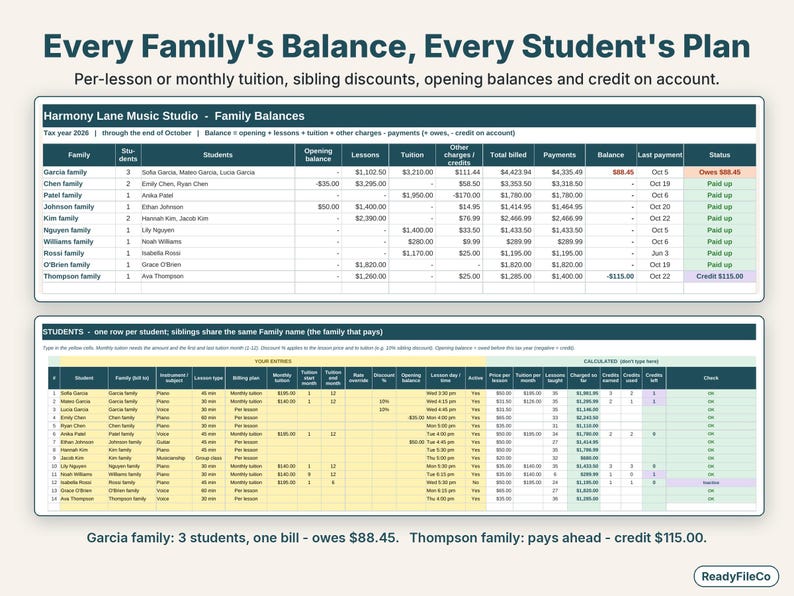Click the "Monthly tuition" column header
Image resolution: width=794 pixels, height=596 pixels.
coord(282,378)
